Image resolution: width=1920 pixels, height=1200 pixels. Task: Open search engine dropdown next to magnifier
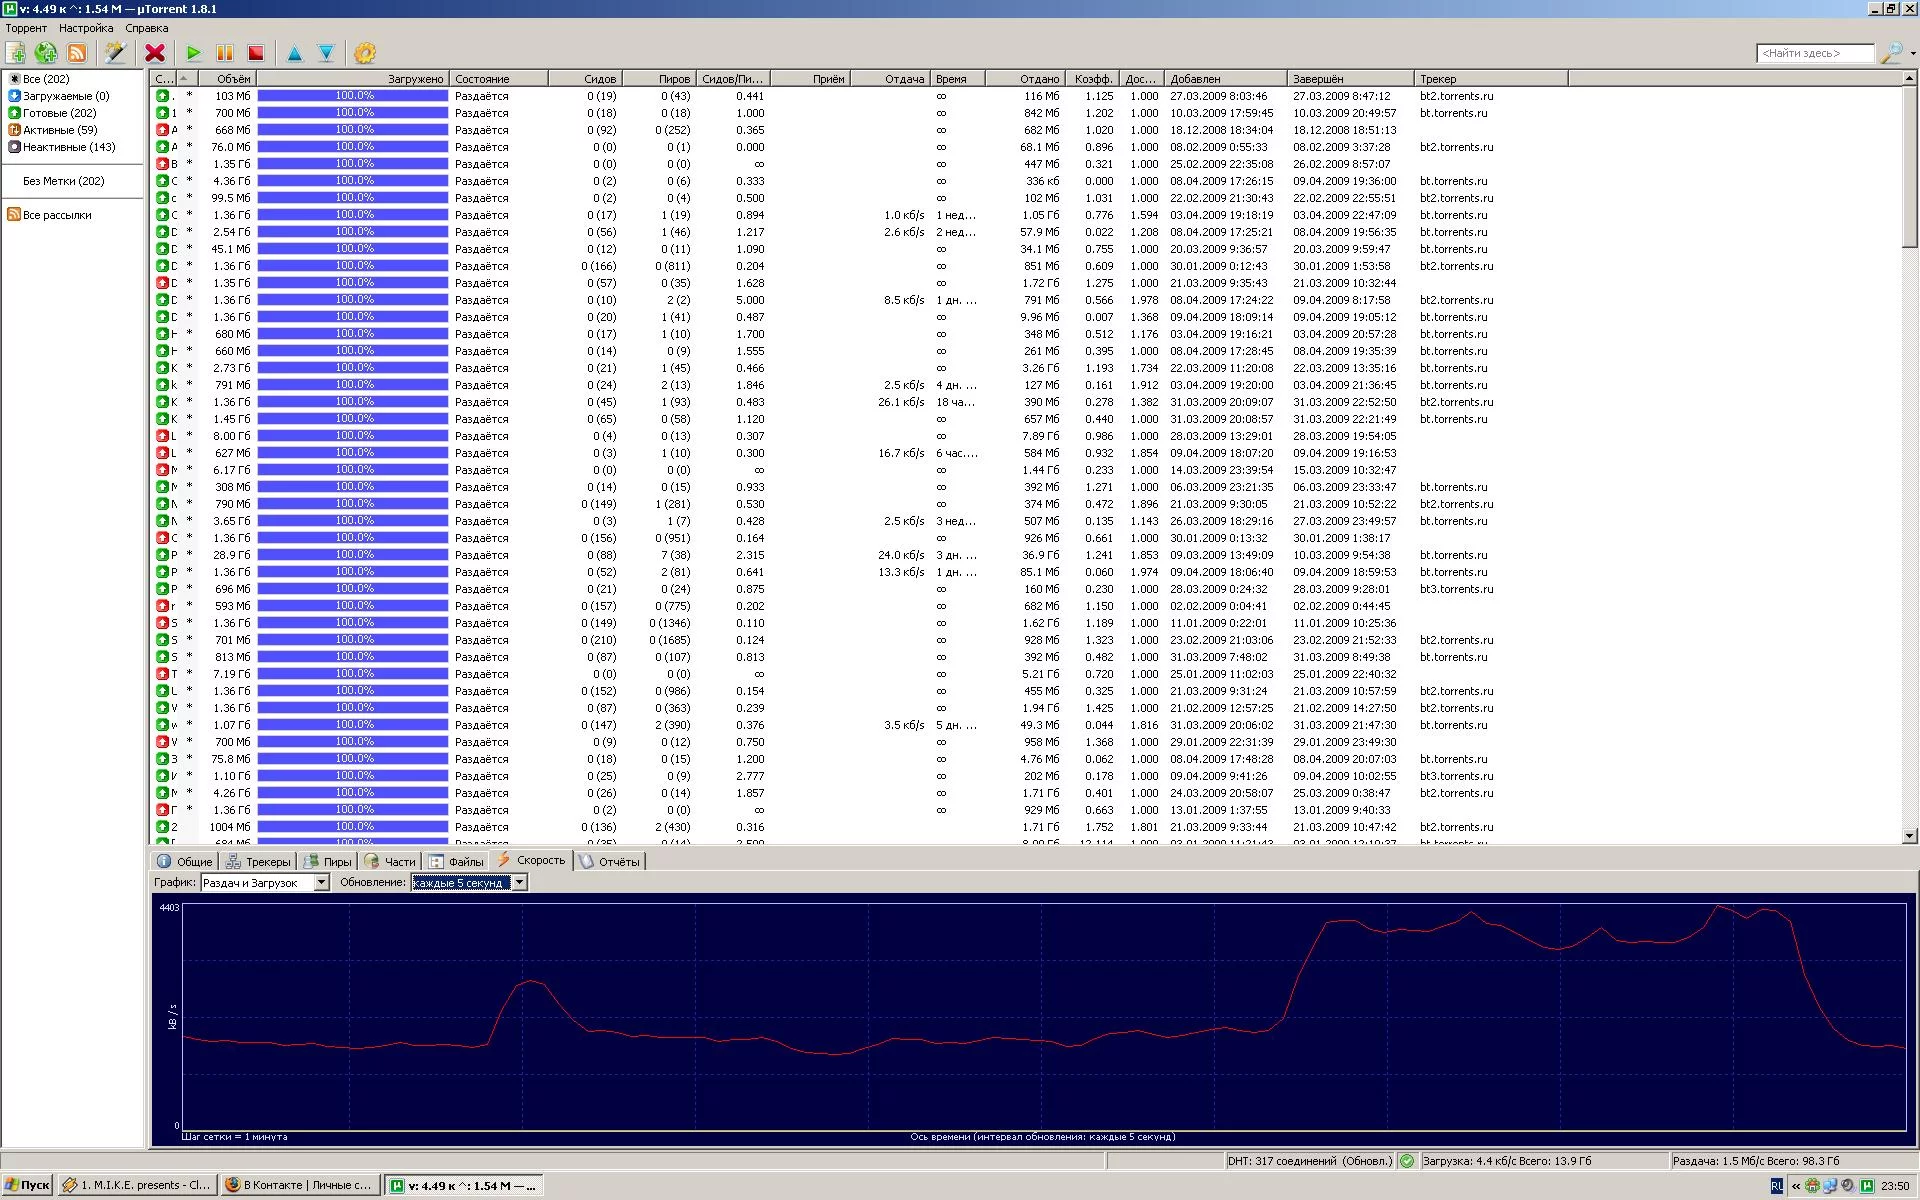1912,53
